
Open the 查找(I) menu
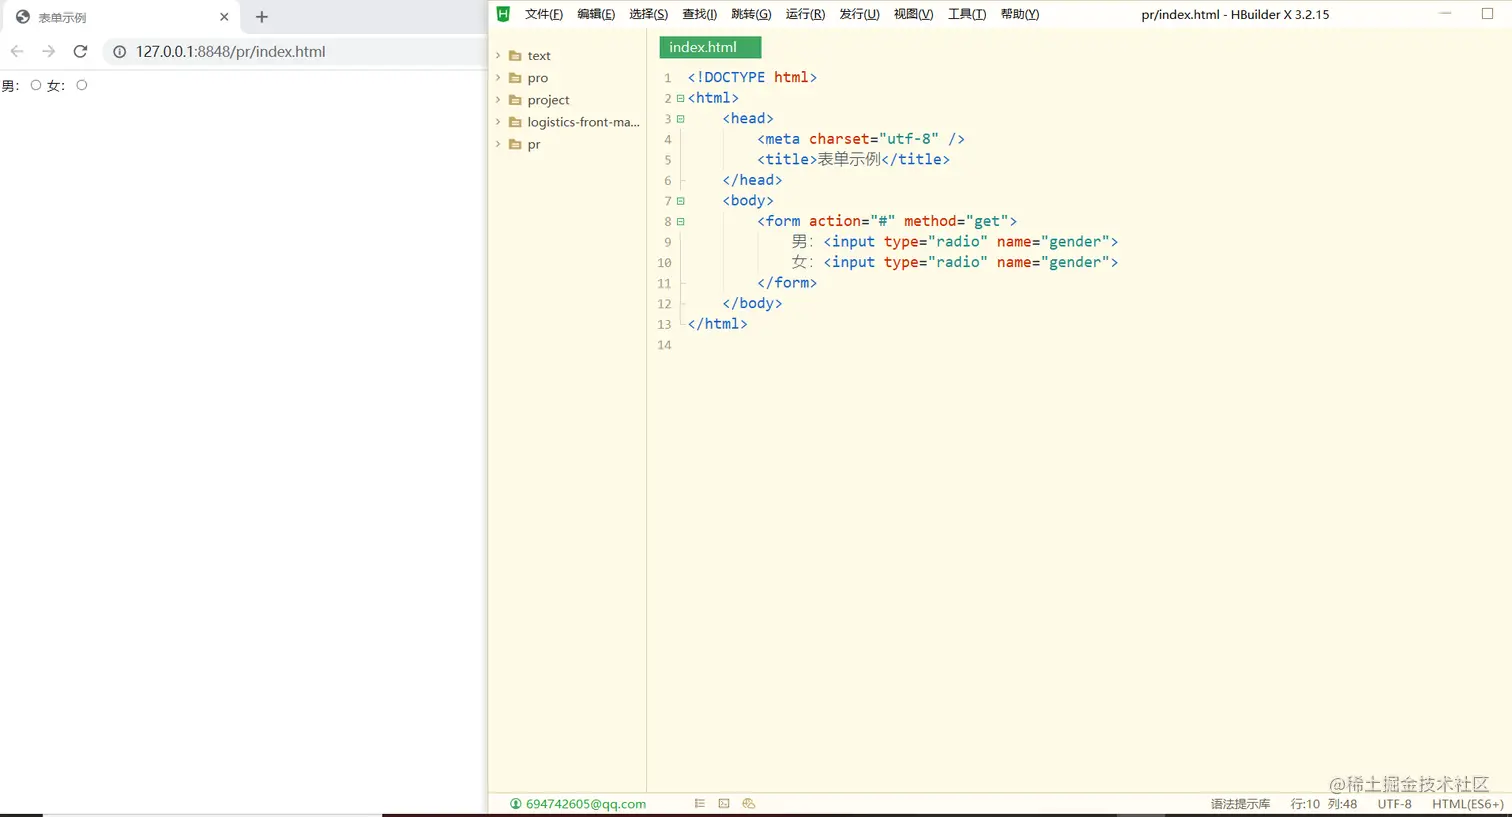click(x=699, y=14)
